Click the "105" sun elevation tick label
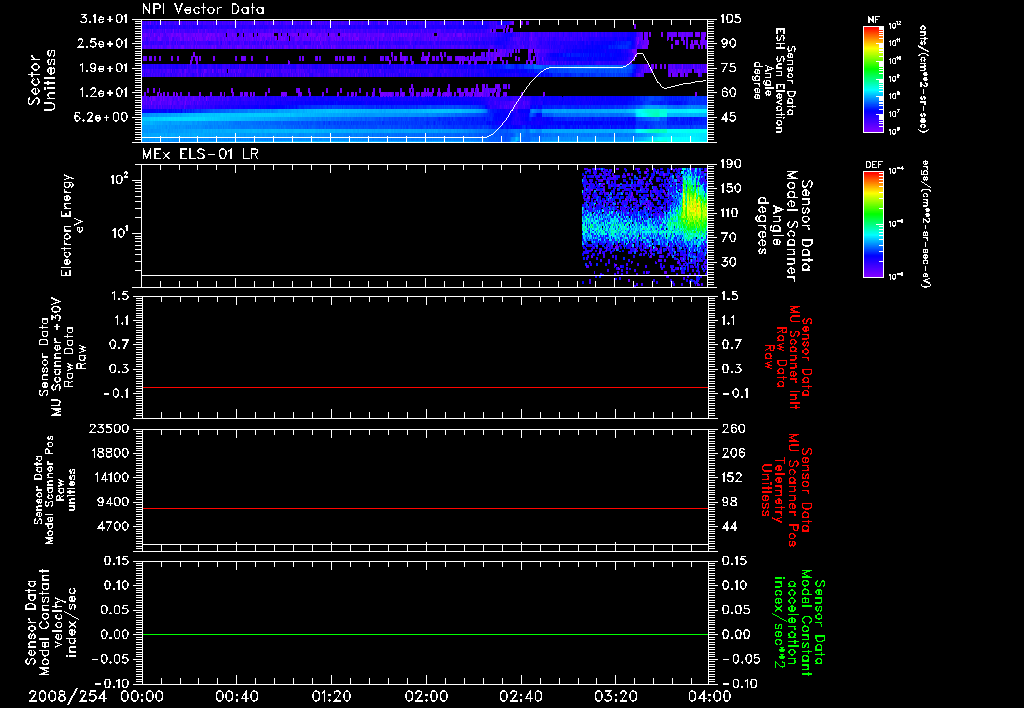 click(731, 19)
